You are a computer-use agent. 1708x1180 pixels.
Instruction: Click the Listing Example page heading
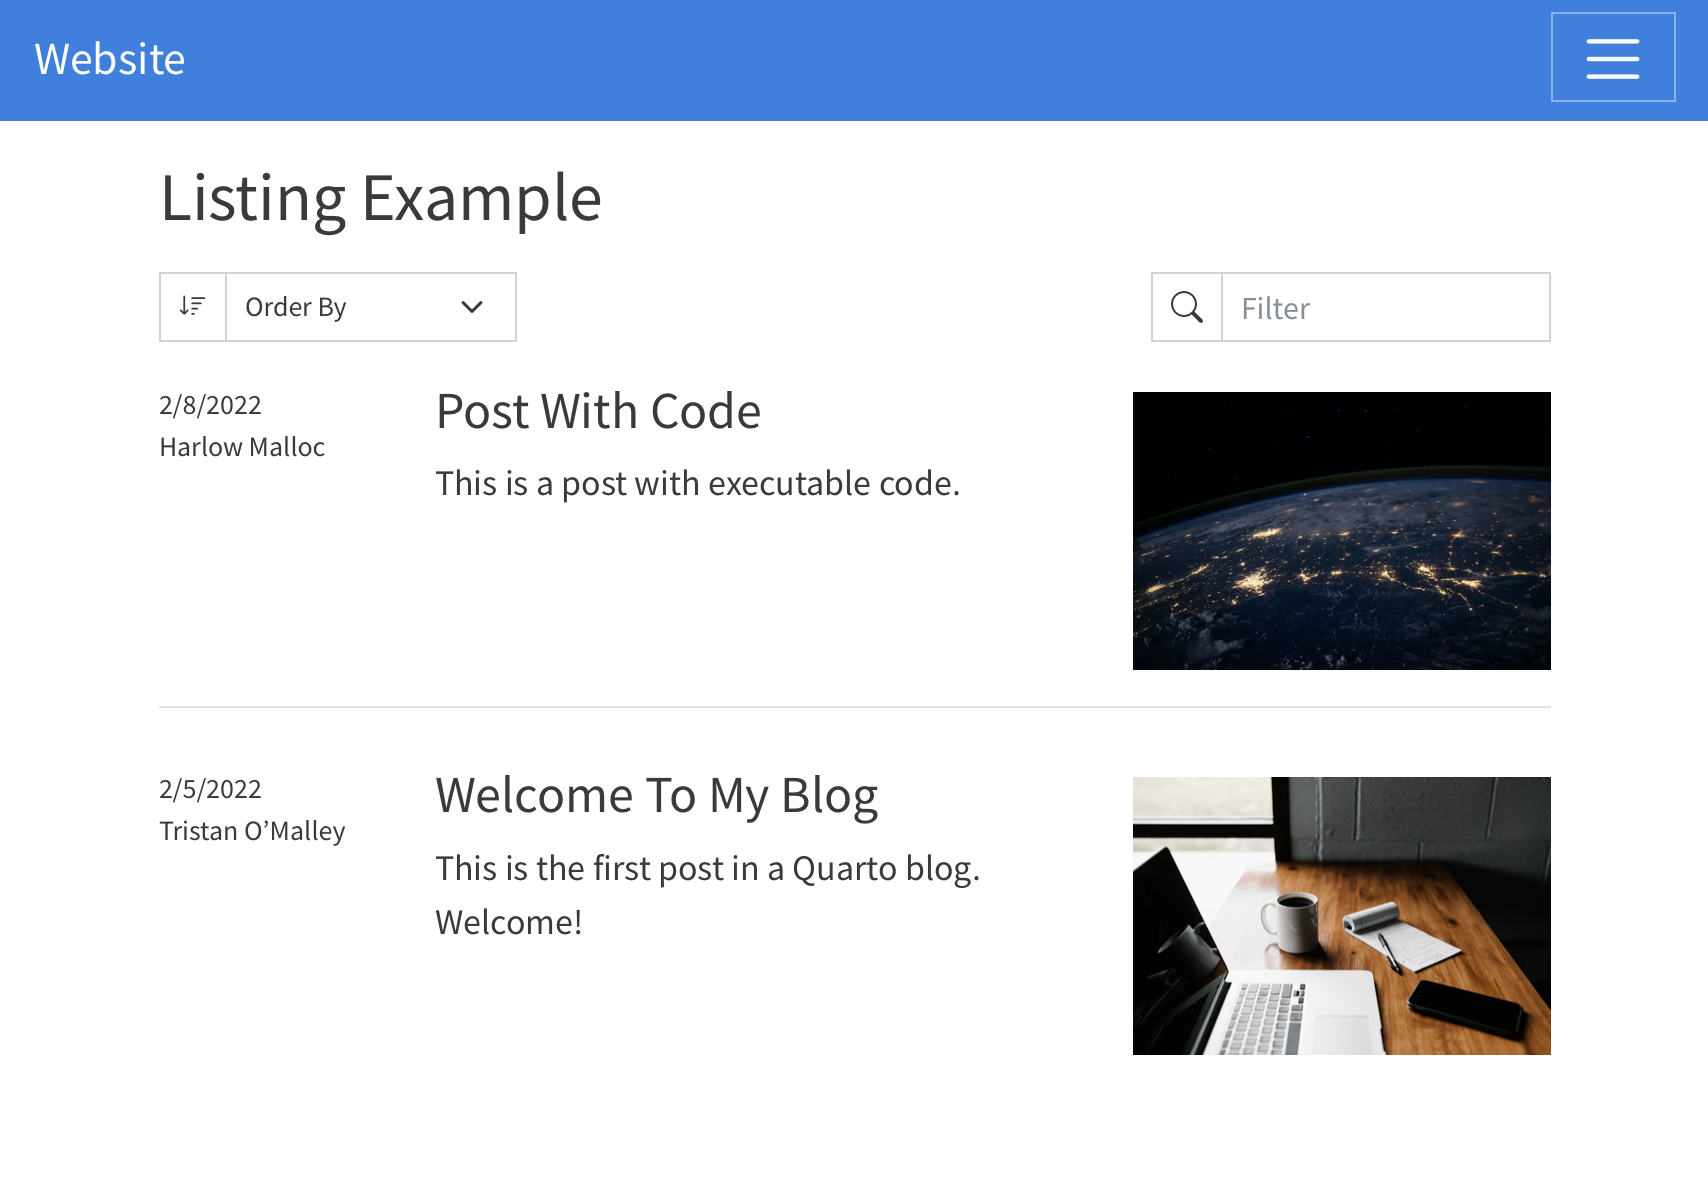380,198
